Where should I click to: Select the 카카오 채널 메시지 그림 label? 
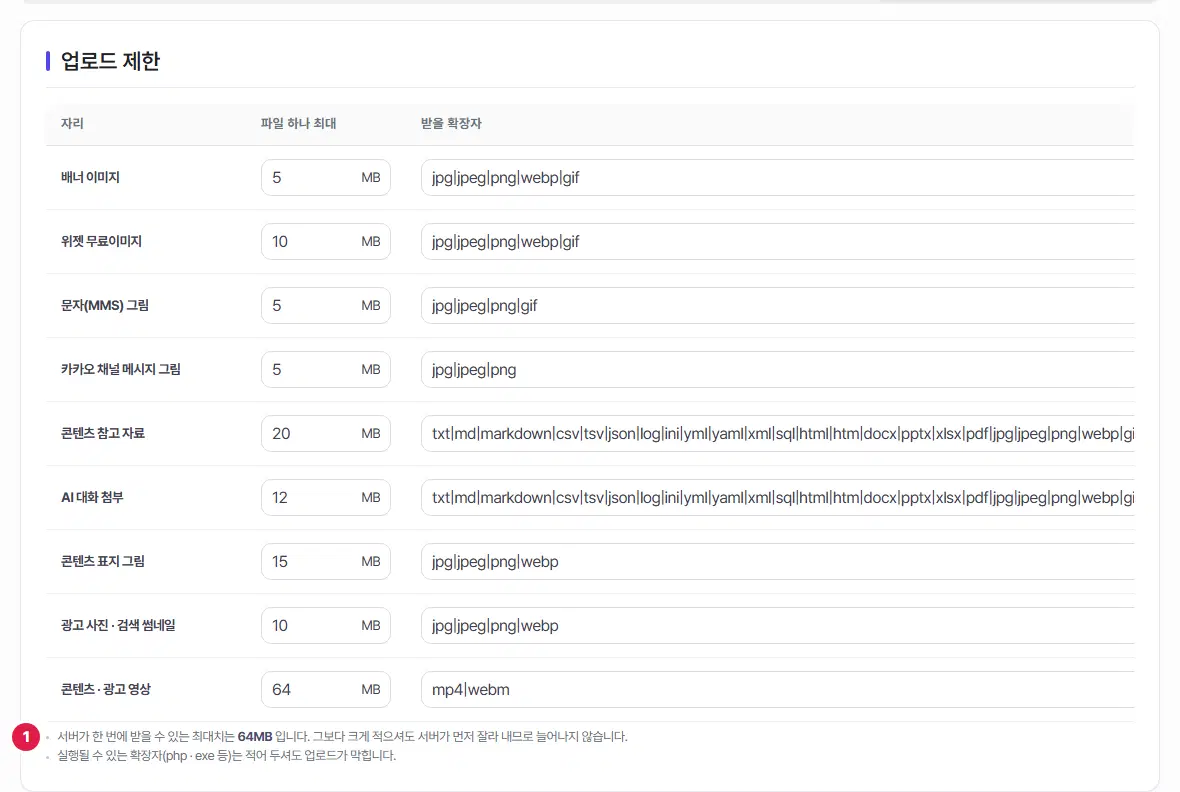tap(120, 370)
